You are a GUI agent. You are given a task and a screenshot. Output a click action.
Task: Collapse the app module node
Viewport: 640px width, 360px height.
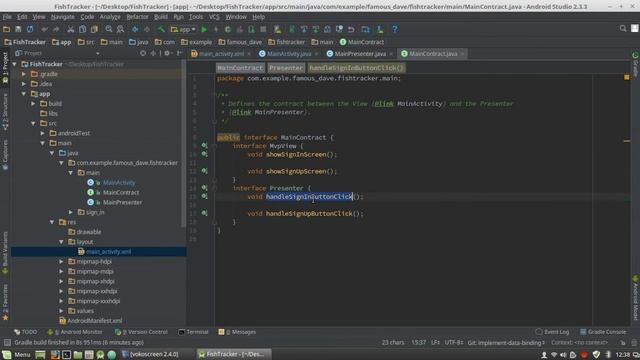[24, 93]
